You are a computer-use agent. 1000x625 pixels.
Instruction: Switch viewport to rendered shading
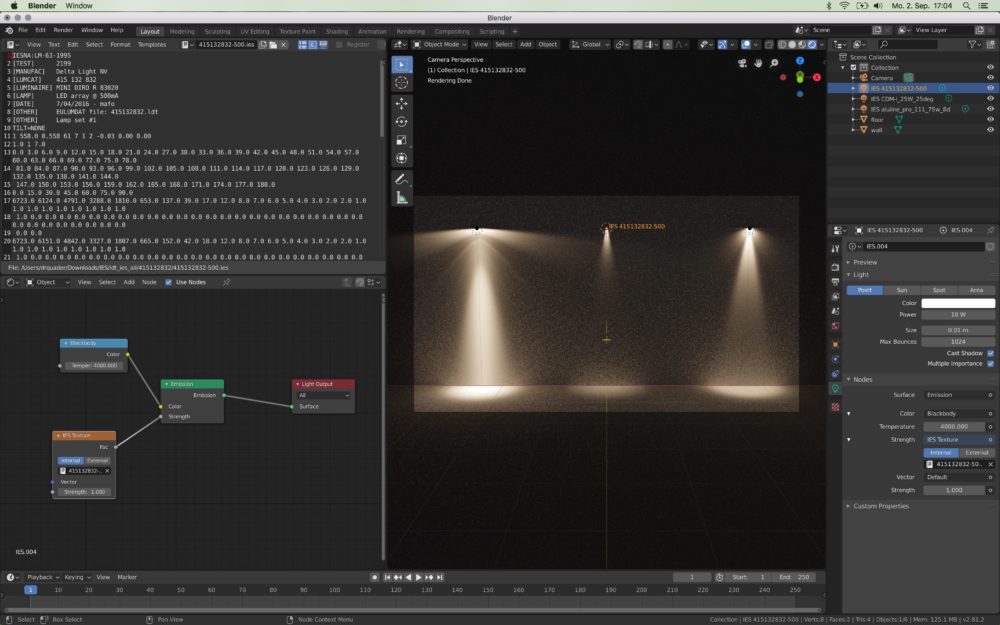coord(812,45)
